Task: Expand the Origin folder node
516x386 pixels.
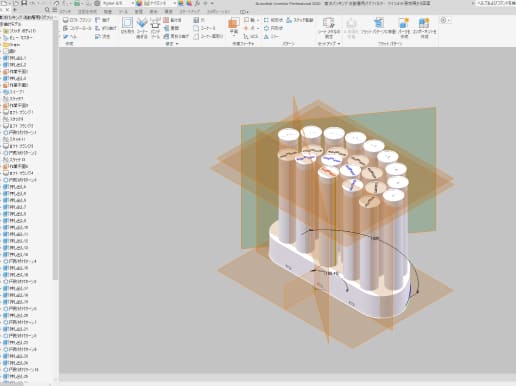Action: click(1, 44)
